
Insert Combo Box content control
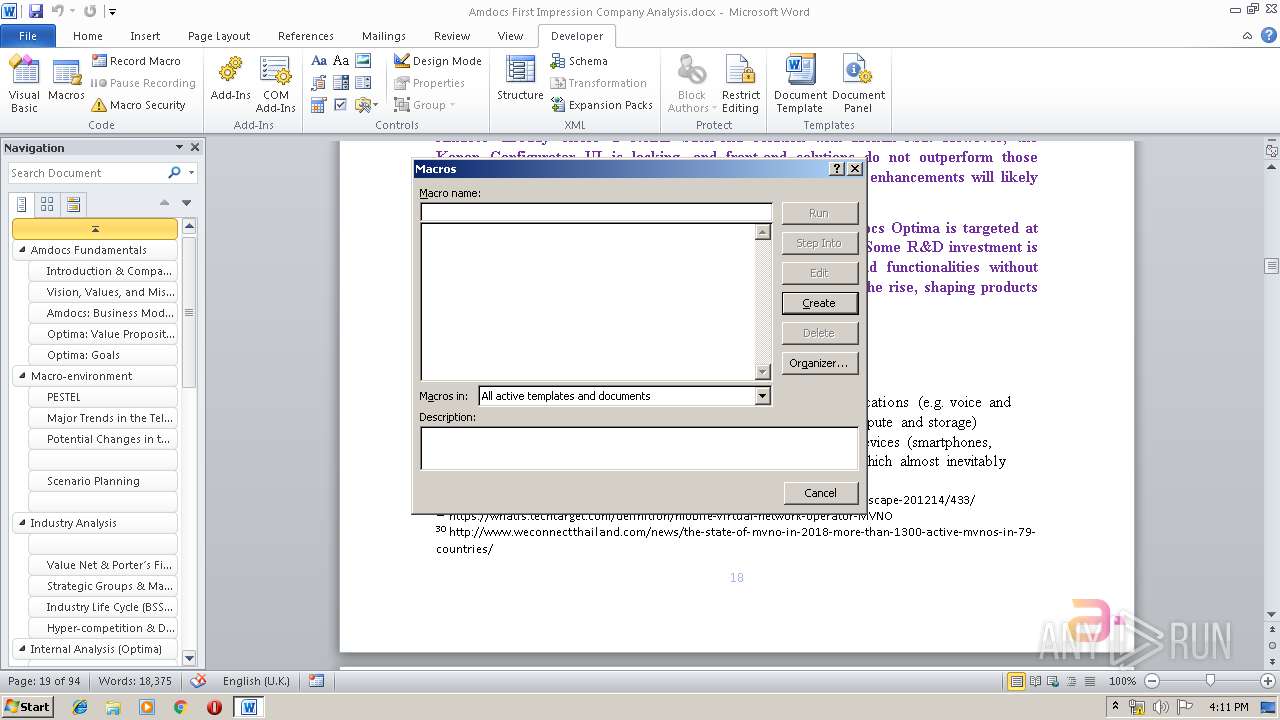click(341, 83)
